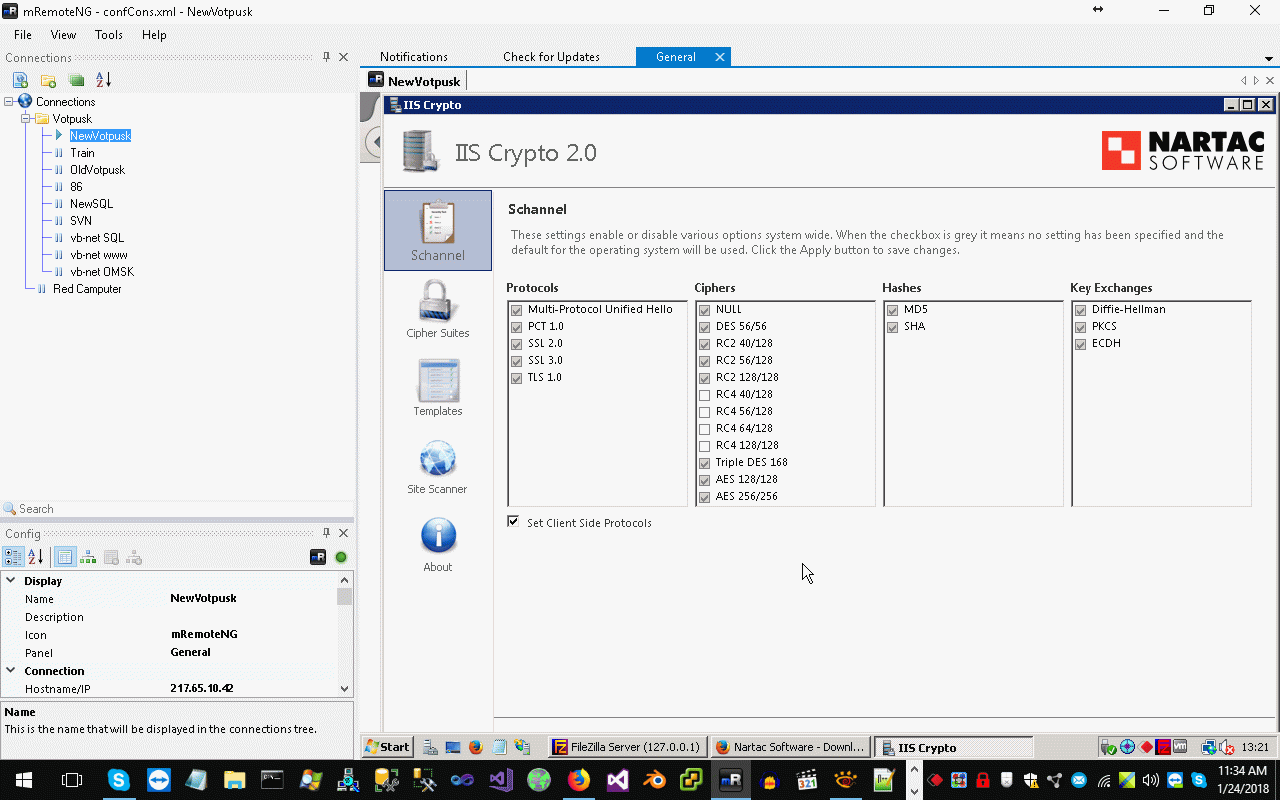Open TeamViewer from the Windows taskbar
This screenshot has height=800, width=1280.
coord(158,780)
